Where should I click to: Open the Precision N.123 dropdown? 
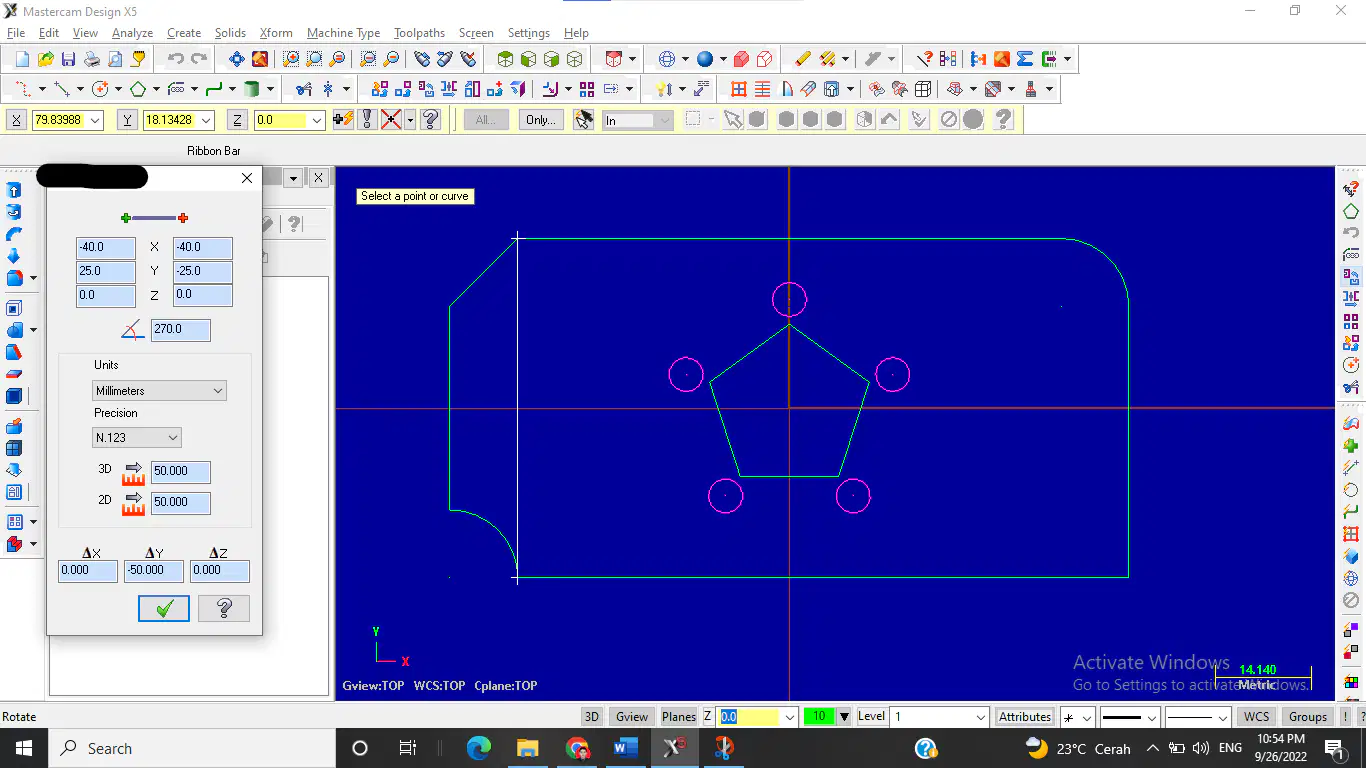(137, 437)
